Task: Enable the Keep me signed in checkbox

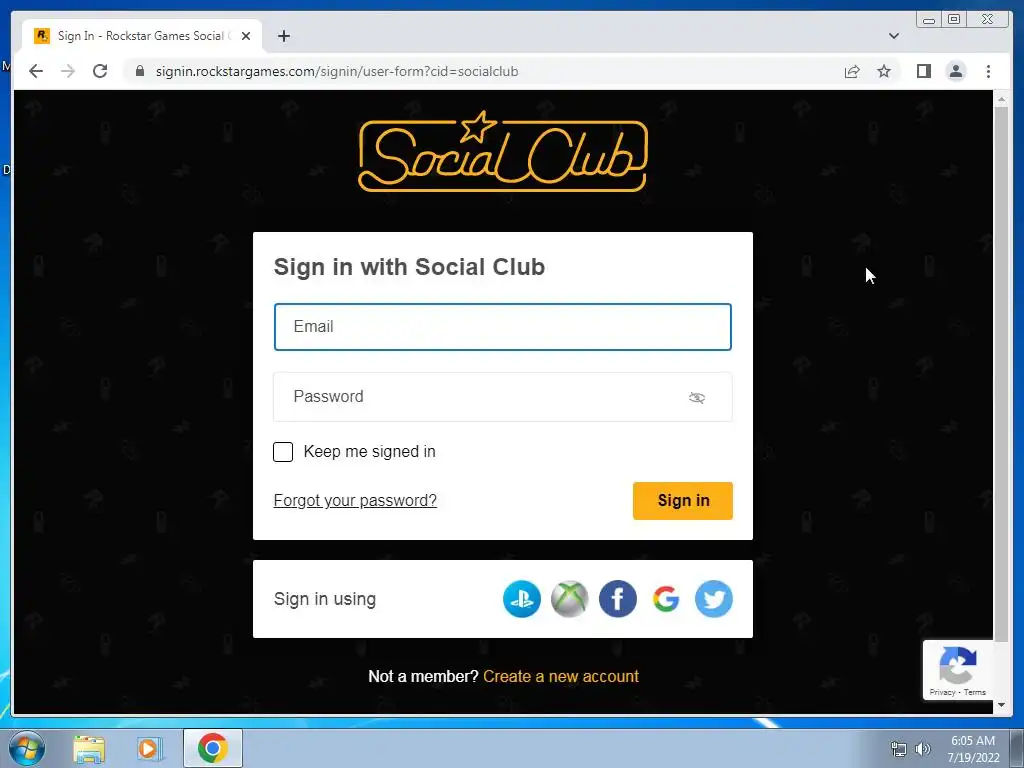Action: (x=283, y=452)
